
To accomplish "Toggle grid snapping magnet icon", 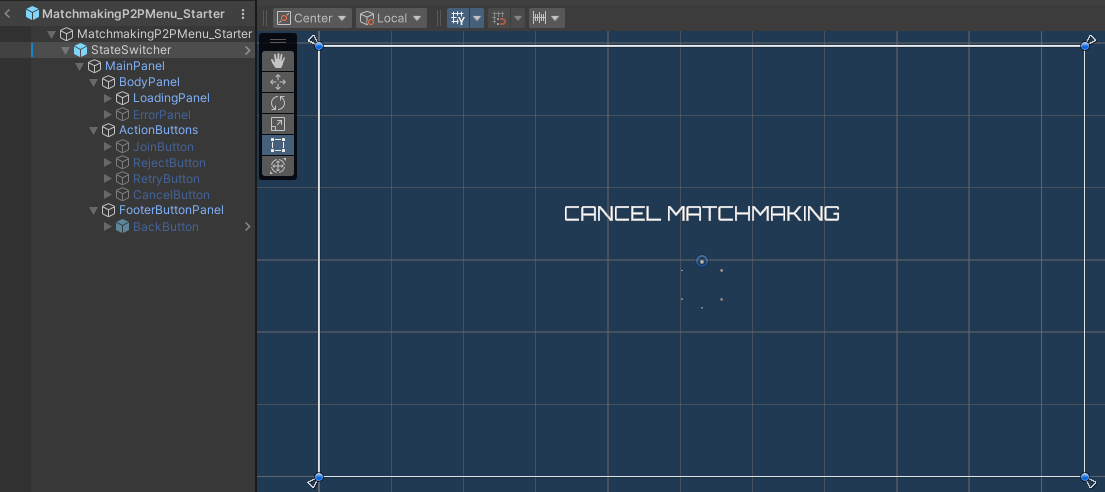I will pos(499,18).
